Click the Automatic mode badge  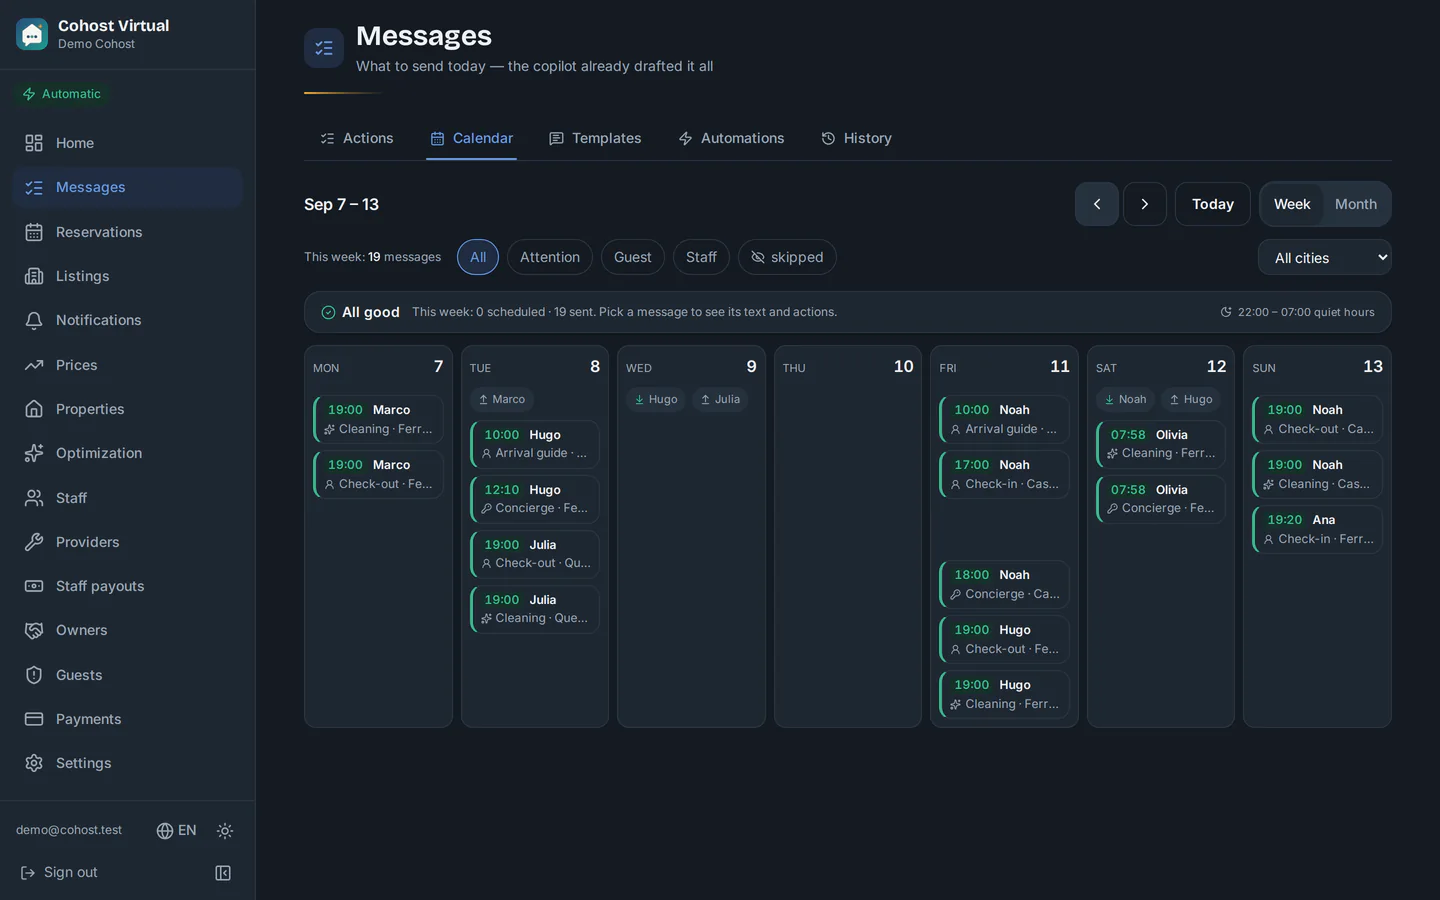(62, 94)
